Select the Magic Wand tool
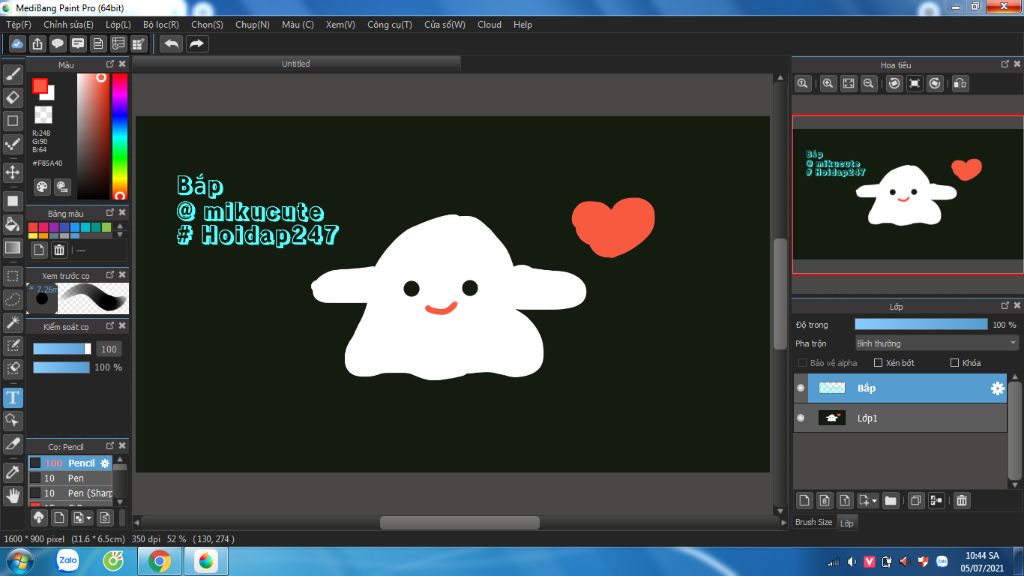Screen dimensions: 1024x576 [12, 323]
